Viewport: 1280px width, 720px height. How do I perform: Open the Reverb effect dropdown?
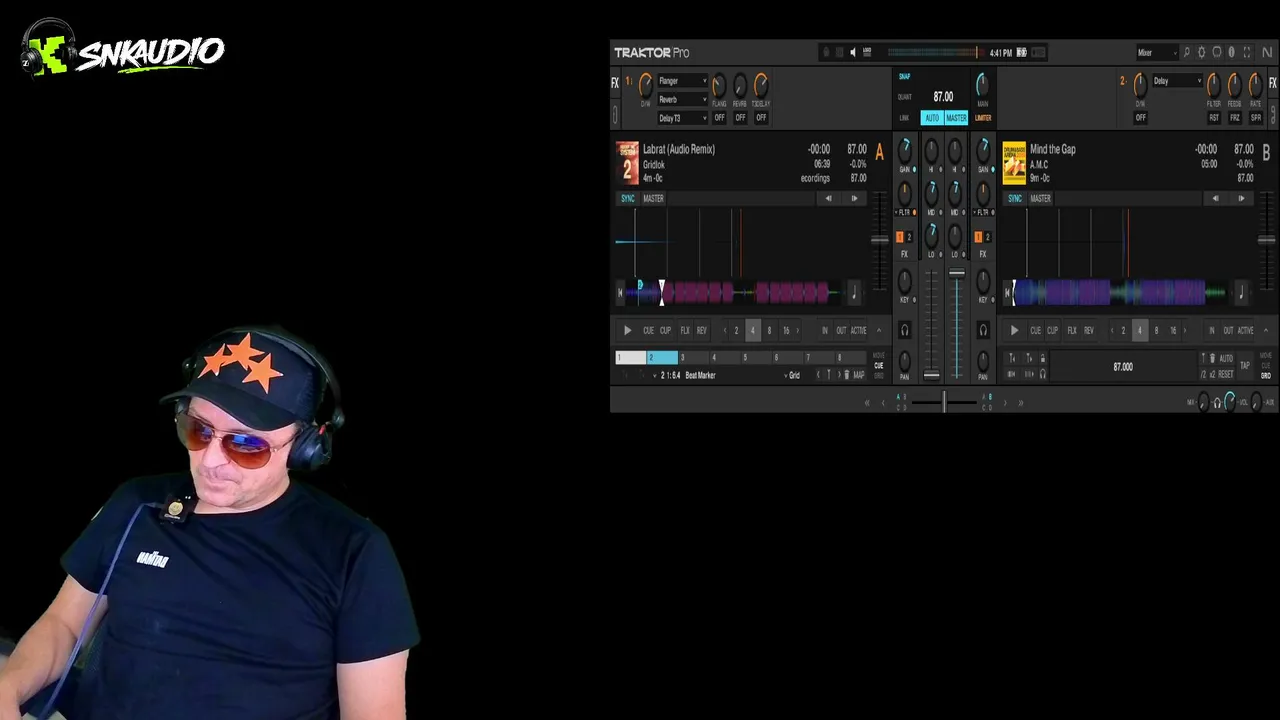point(683,100)
